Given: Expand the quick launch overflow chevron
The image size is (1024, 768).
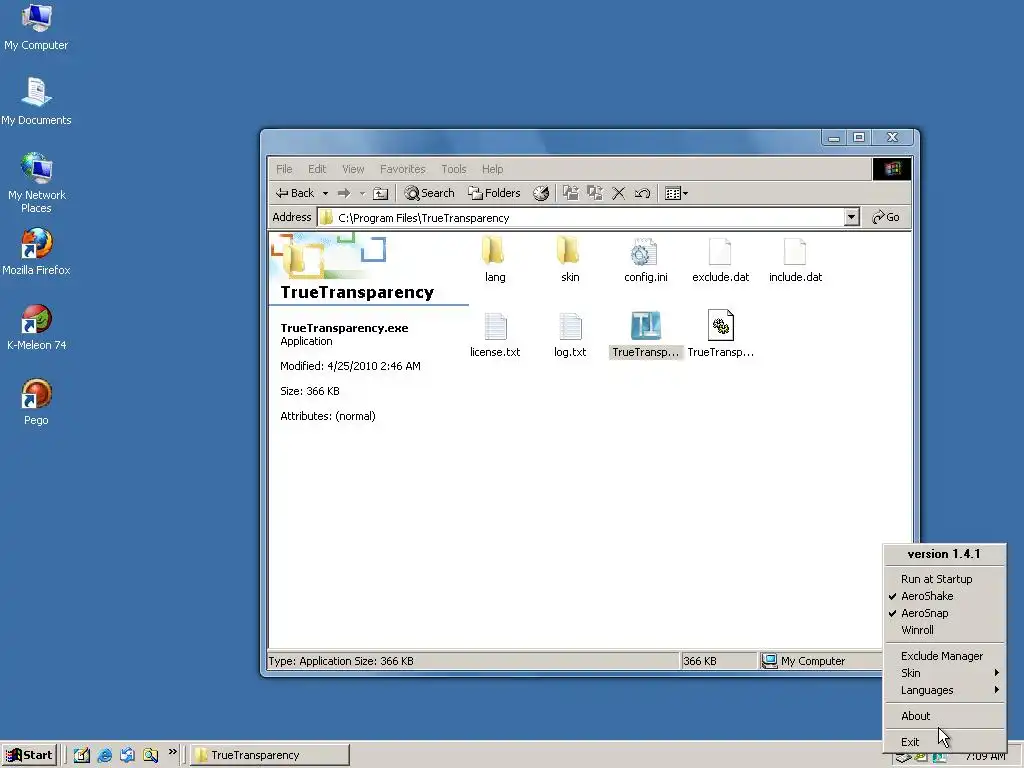Looking at the screenshot, I should pyautogui.click(x=172, y=752).
